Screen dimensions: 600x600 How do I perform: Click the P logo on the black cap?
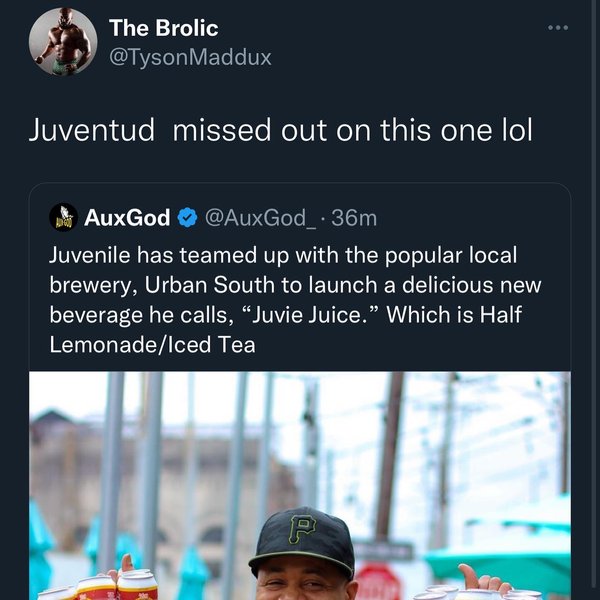tap(301, 527)
